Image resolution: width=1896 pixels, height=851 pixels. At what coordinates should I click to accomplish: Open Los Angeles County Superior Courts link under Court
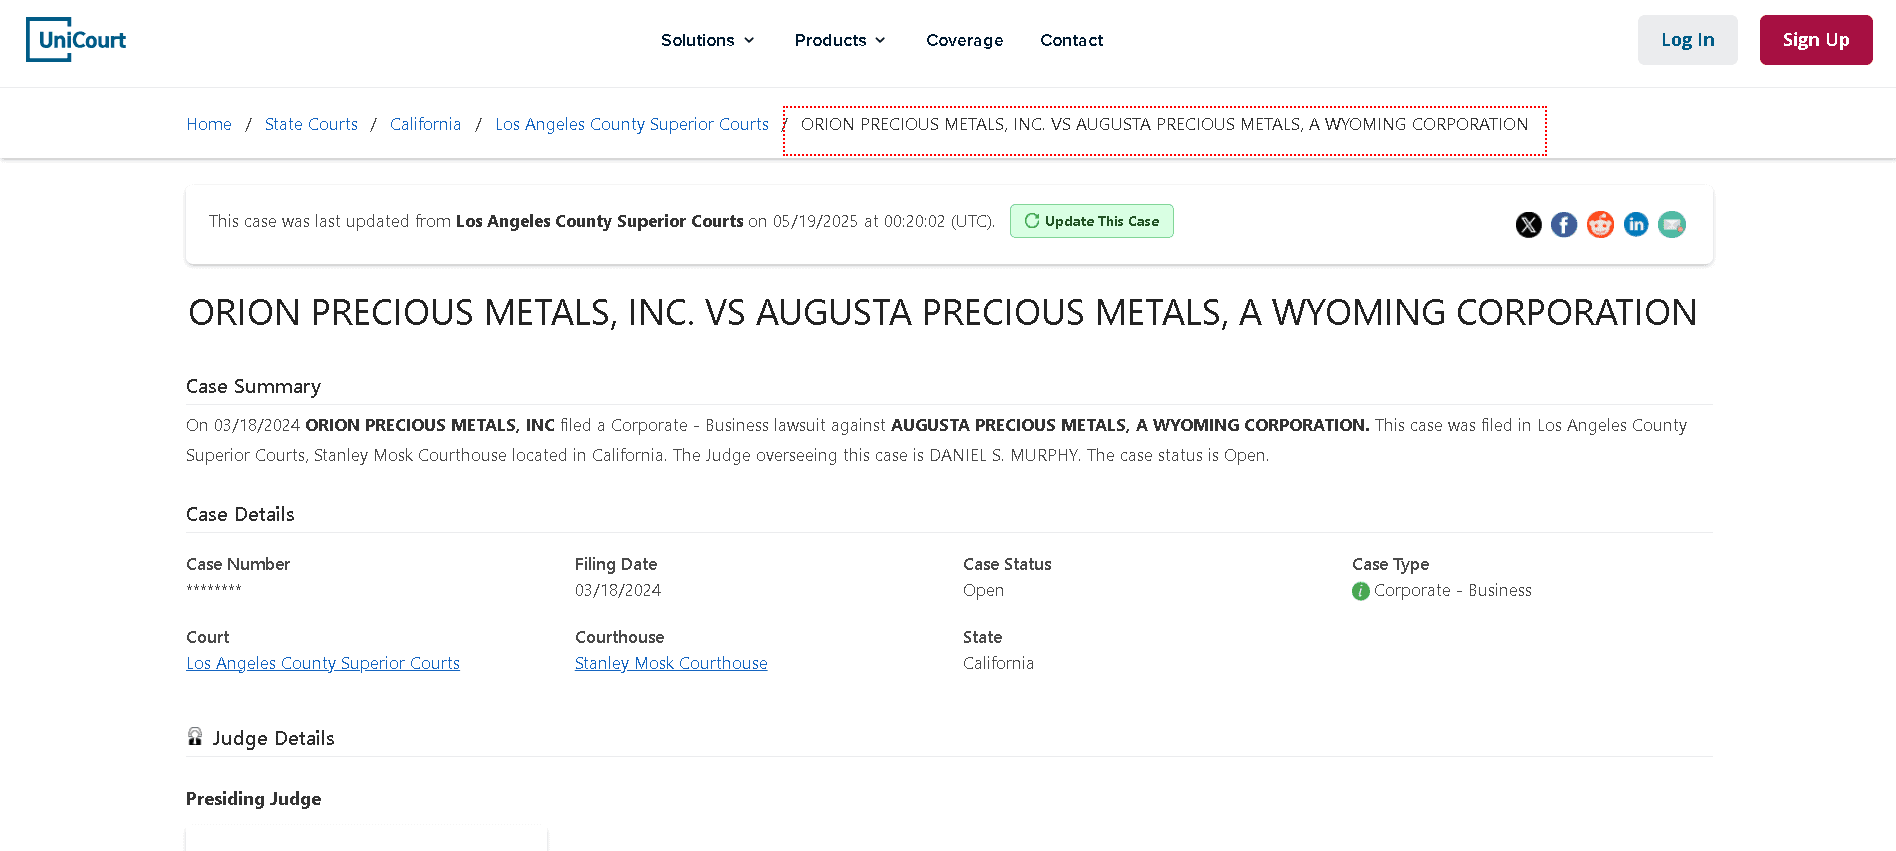323,663
